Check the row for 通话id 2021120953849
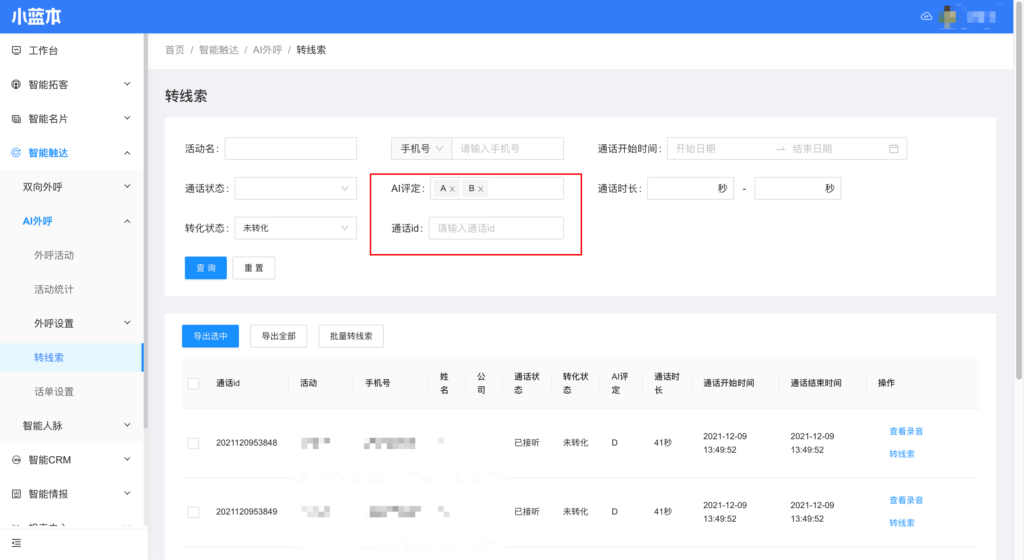 [193, 512]
